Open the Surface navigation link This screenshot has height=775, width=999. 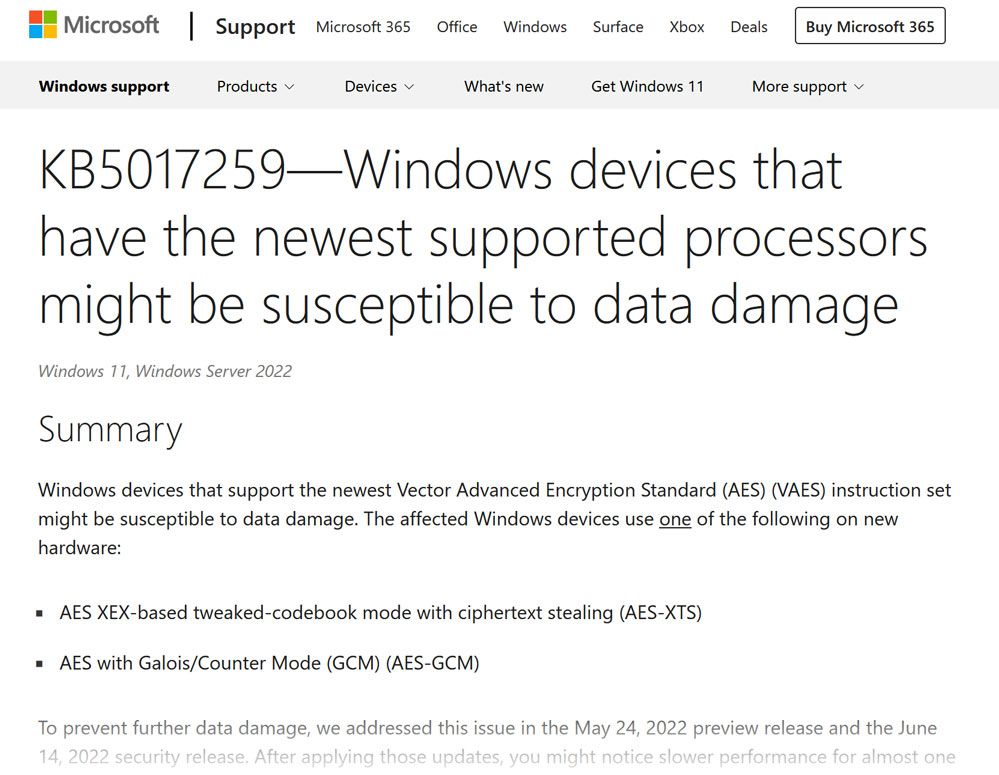click(618, 27)
